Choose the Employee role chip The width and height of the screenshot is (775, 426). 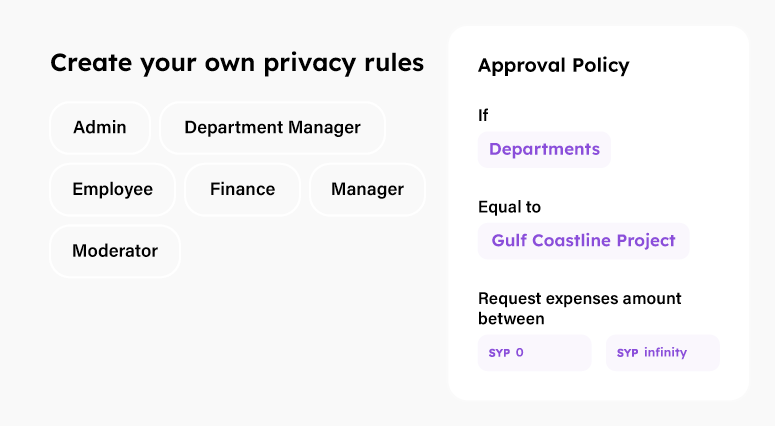[113, 190]
